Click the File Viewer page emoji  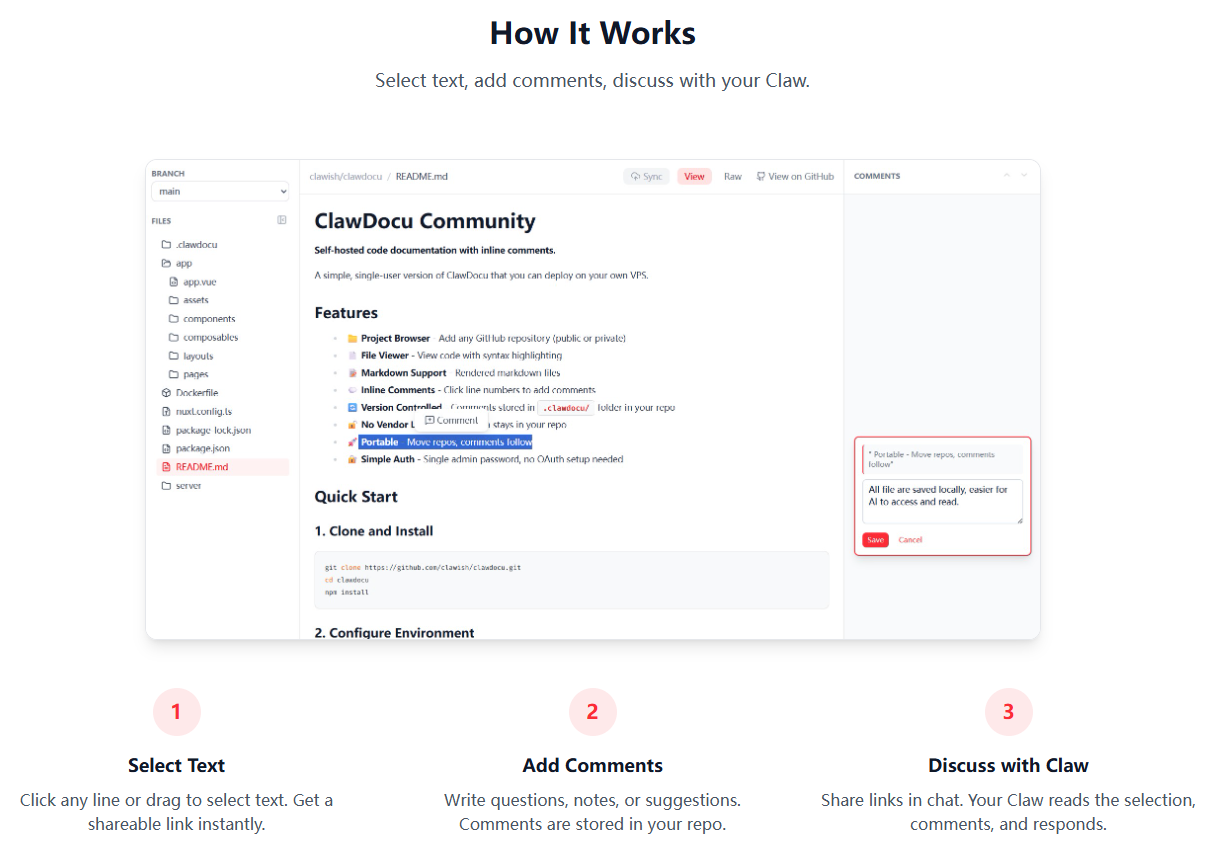tap(352, 356)
